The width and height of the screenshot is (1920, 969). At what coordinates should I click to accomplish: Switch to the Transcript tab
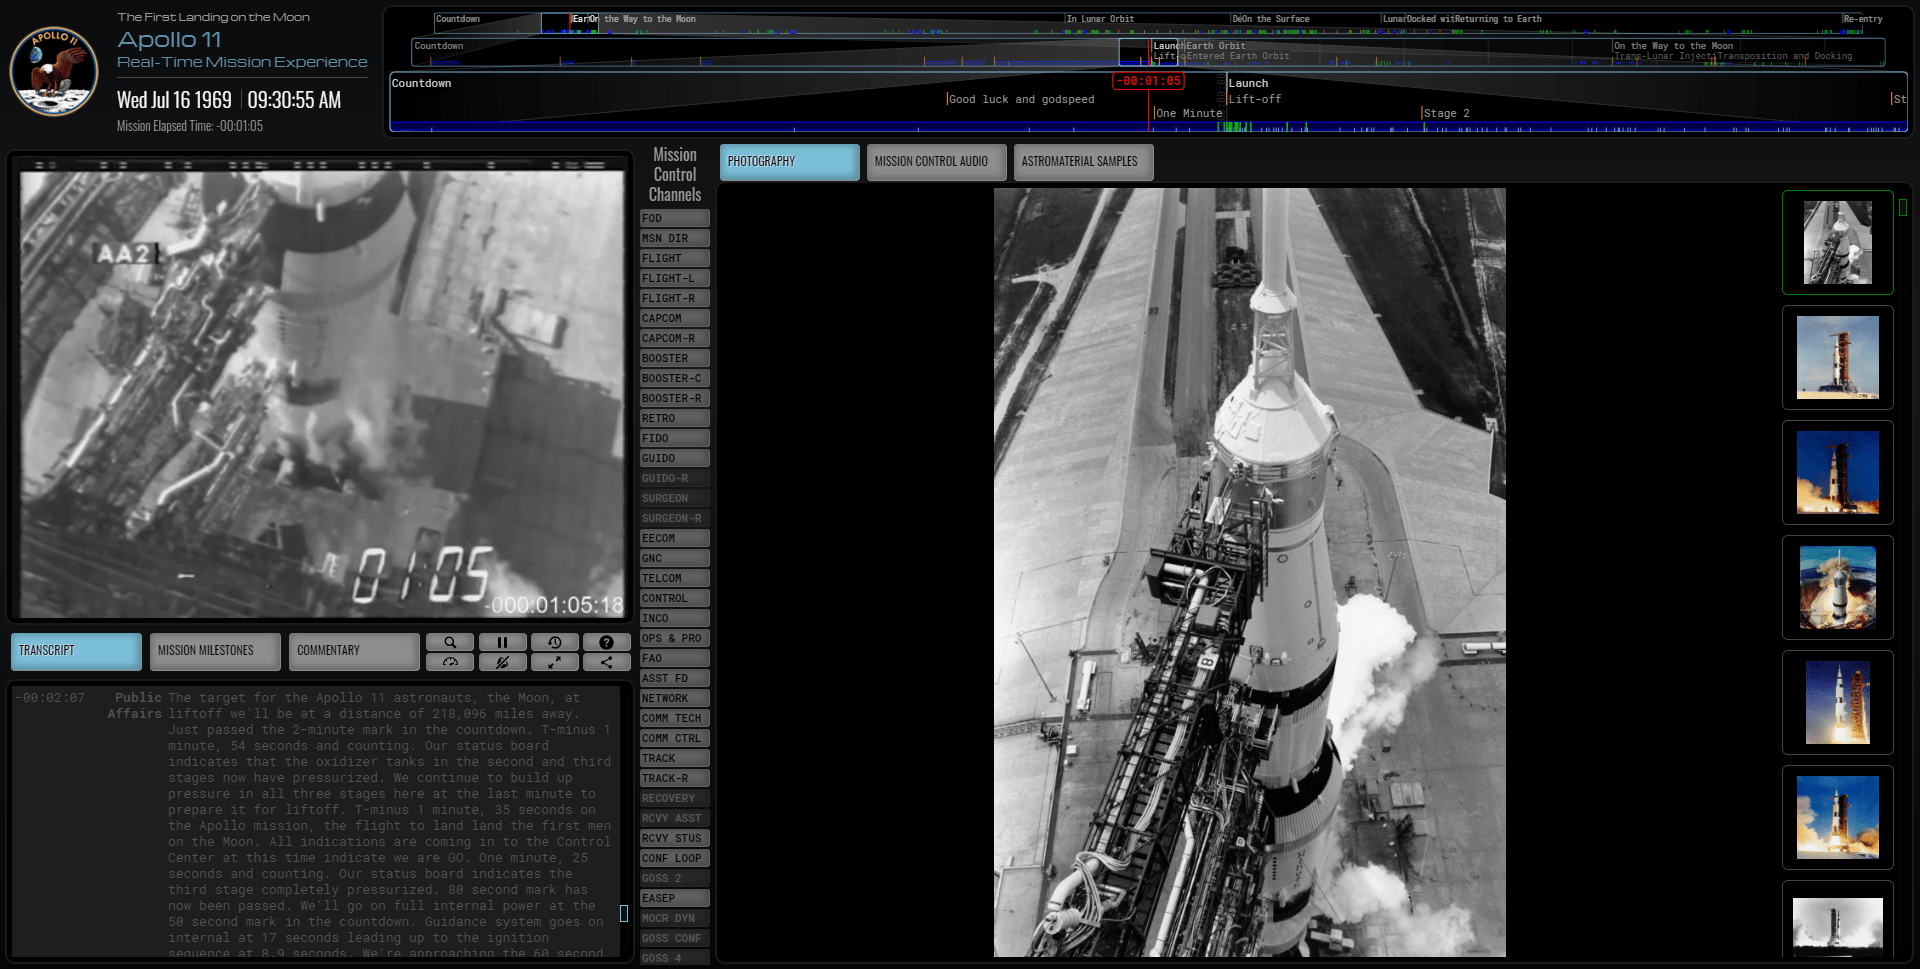pyautogui.click(x=76, y=651)
